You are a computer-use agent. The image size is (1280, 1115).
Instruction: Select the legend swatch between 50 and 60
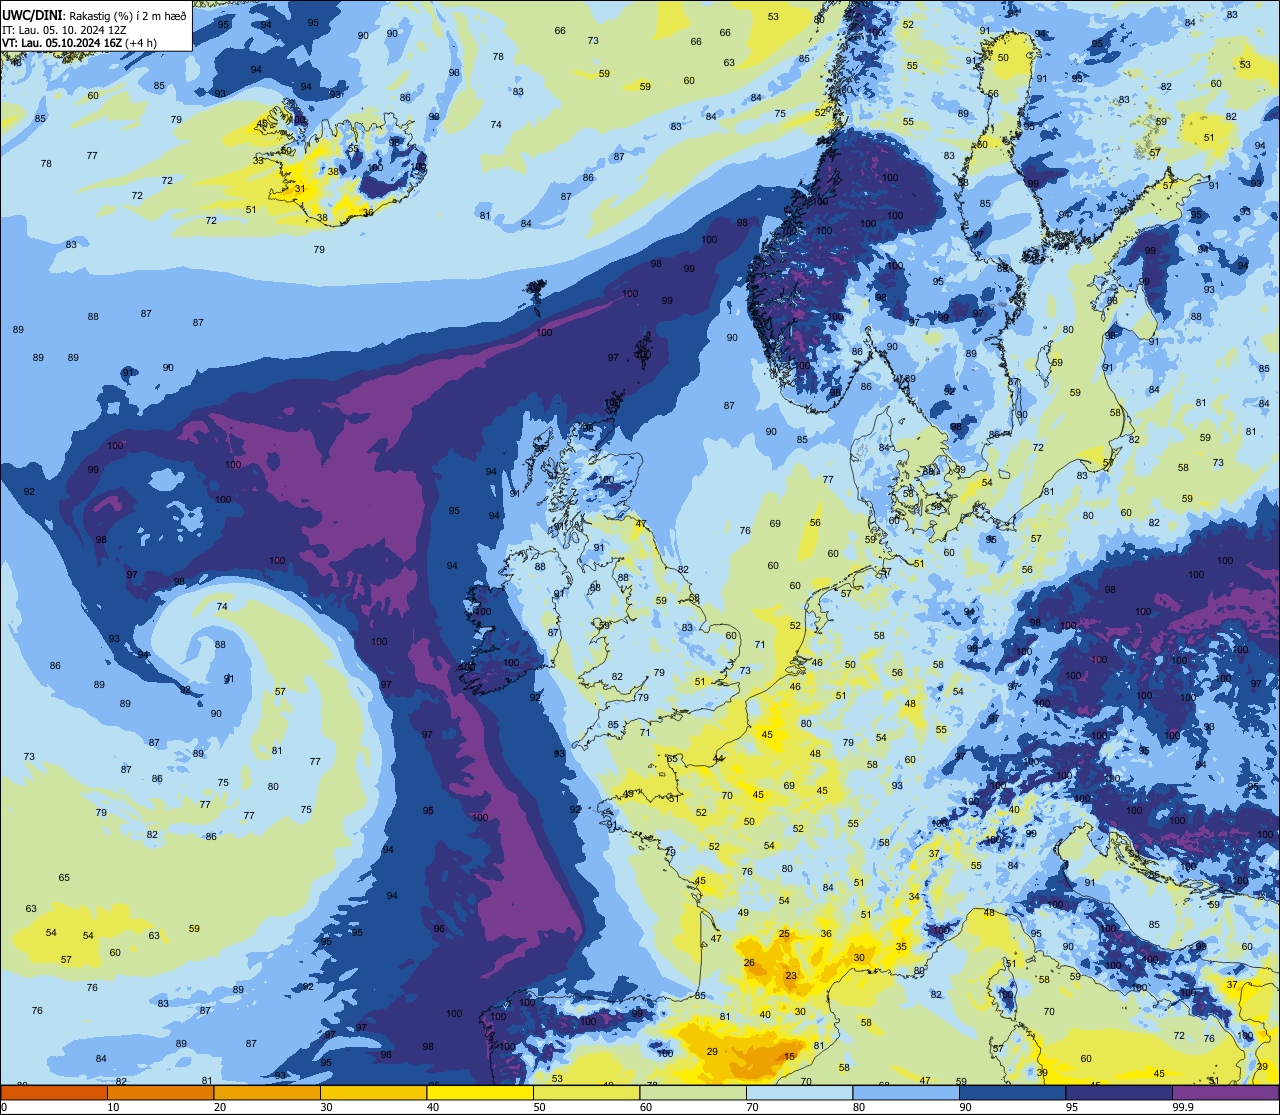pos(586,1092)
